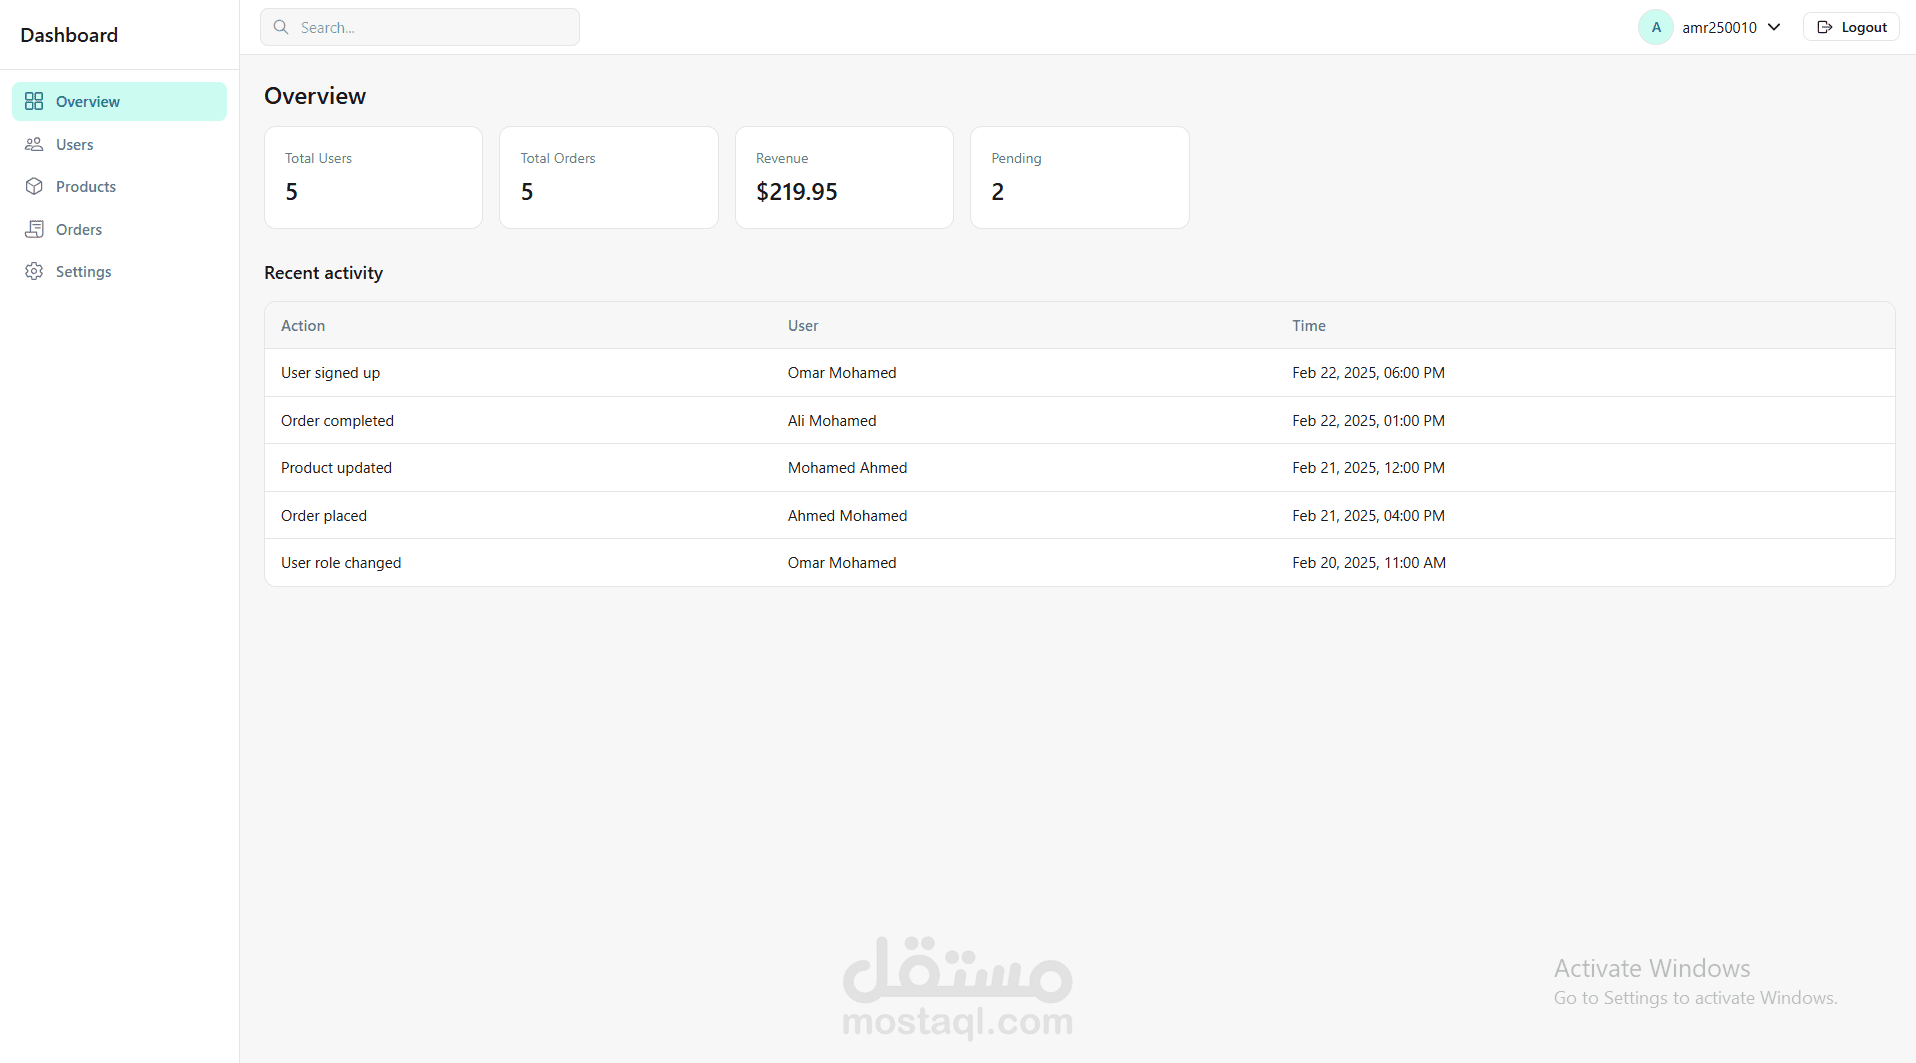Click the Action column header
Image resolution: width=1916 pixels, height=1063 pixels.
click(303, 325)
